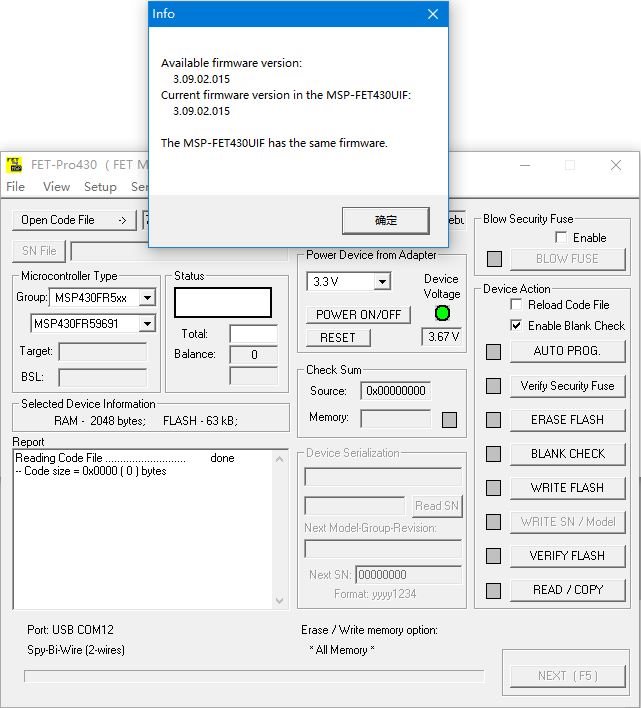This screenshot has height=708, width=641.
Task: Click status square beside BLANK CHECK
Action: [493, 454]
